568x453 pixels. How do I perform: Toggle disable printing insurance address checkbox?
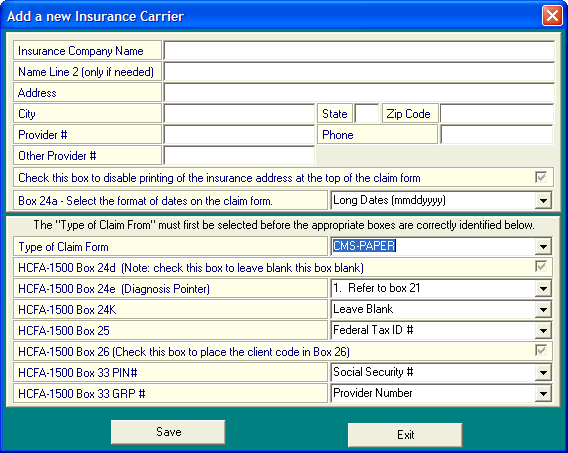click(541, 177)
